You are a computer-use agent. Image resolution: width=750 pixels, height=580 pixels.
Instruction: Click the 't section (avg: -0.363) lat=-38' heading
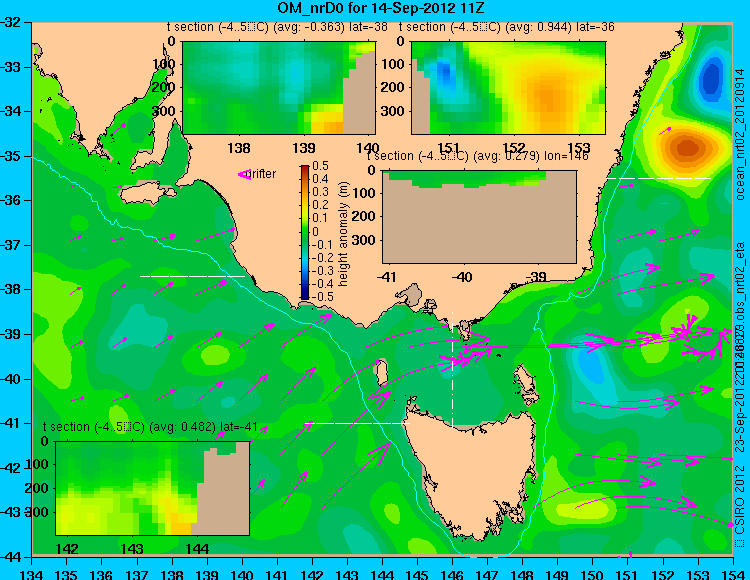pyautogui.click(x=277, y=27)
